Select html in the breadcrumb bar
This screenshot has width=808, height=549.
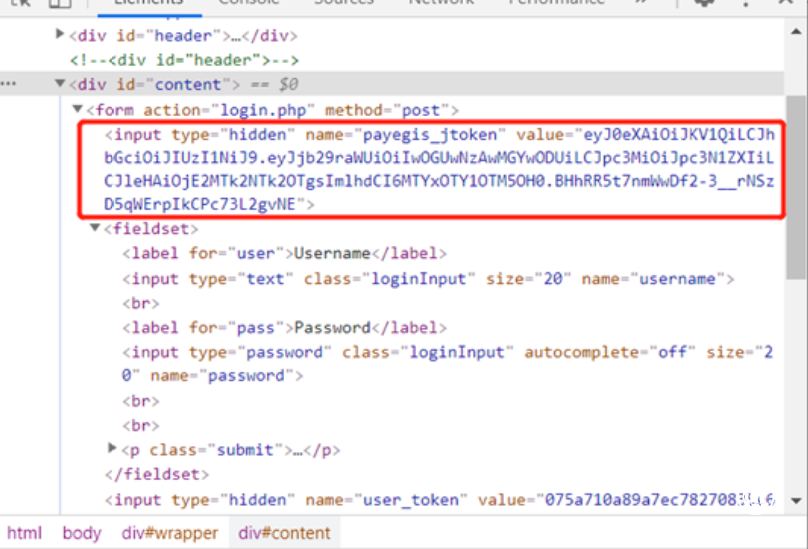tap(25, 532)
